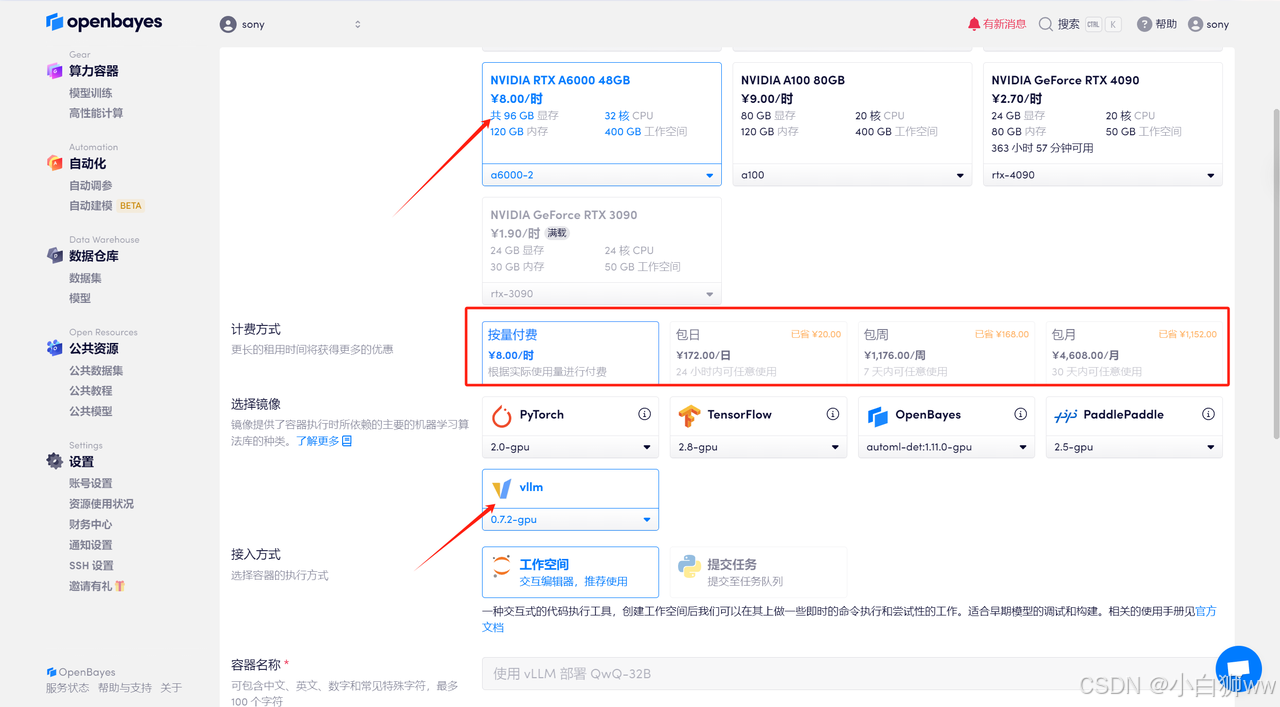This screenshot has width=1280, height=707.
Task: Open 自动建模 BETA in sidebar
Action: (x=106, y=206)
